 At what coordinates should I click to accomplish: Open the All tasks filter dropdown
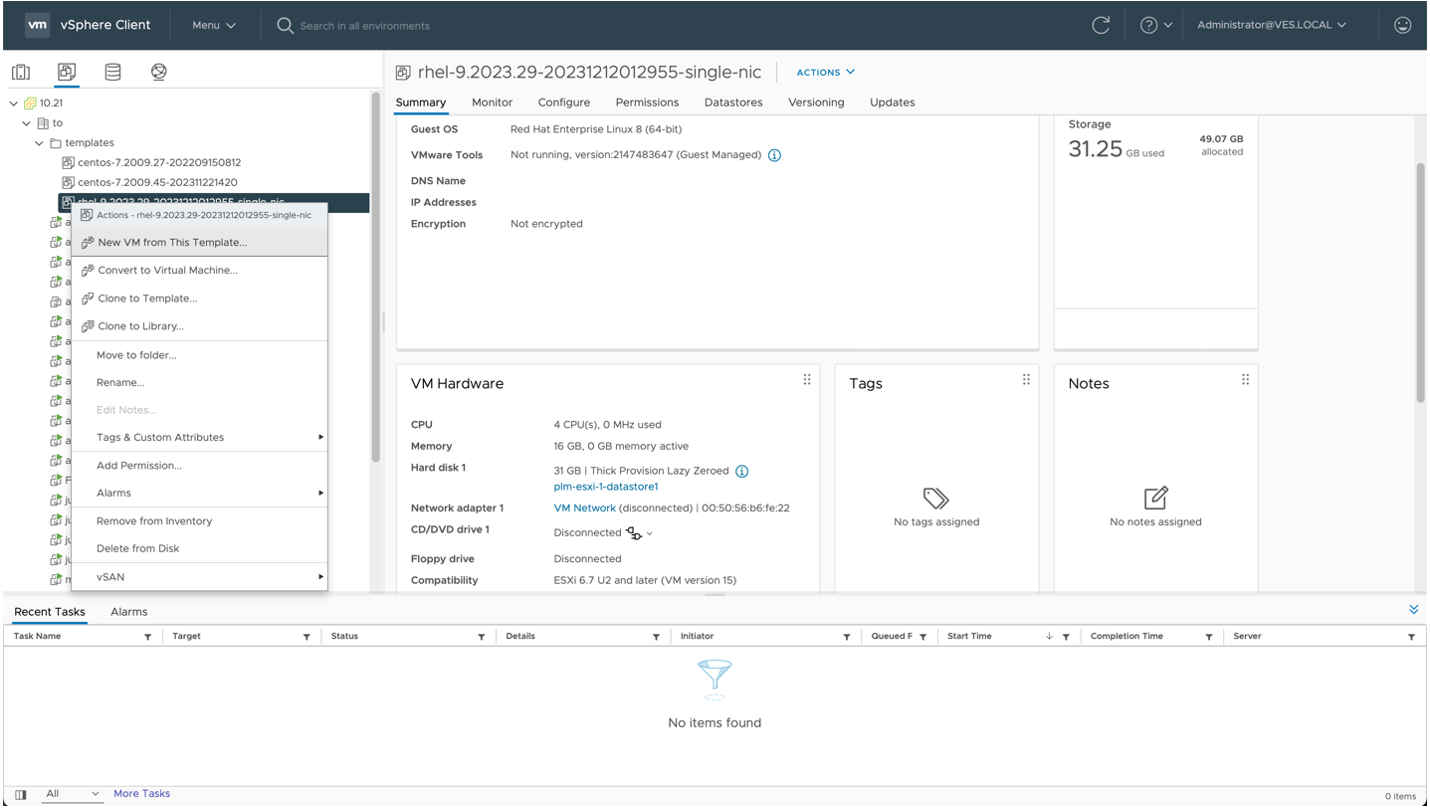tap(68, 793)
